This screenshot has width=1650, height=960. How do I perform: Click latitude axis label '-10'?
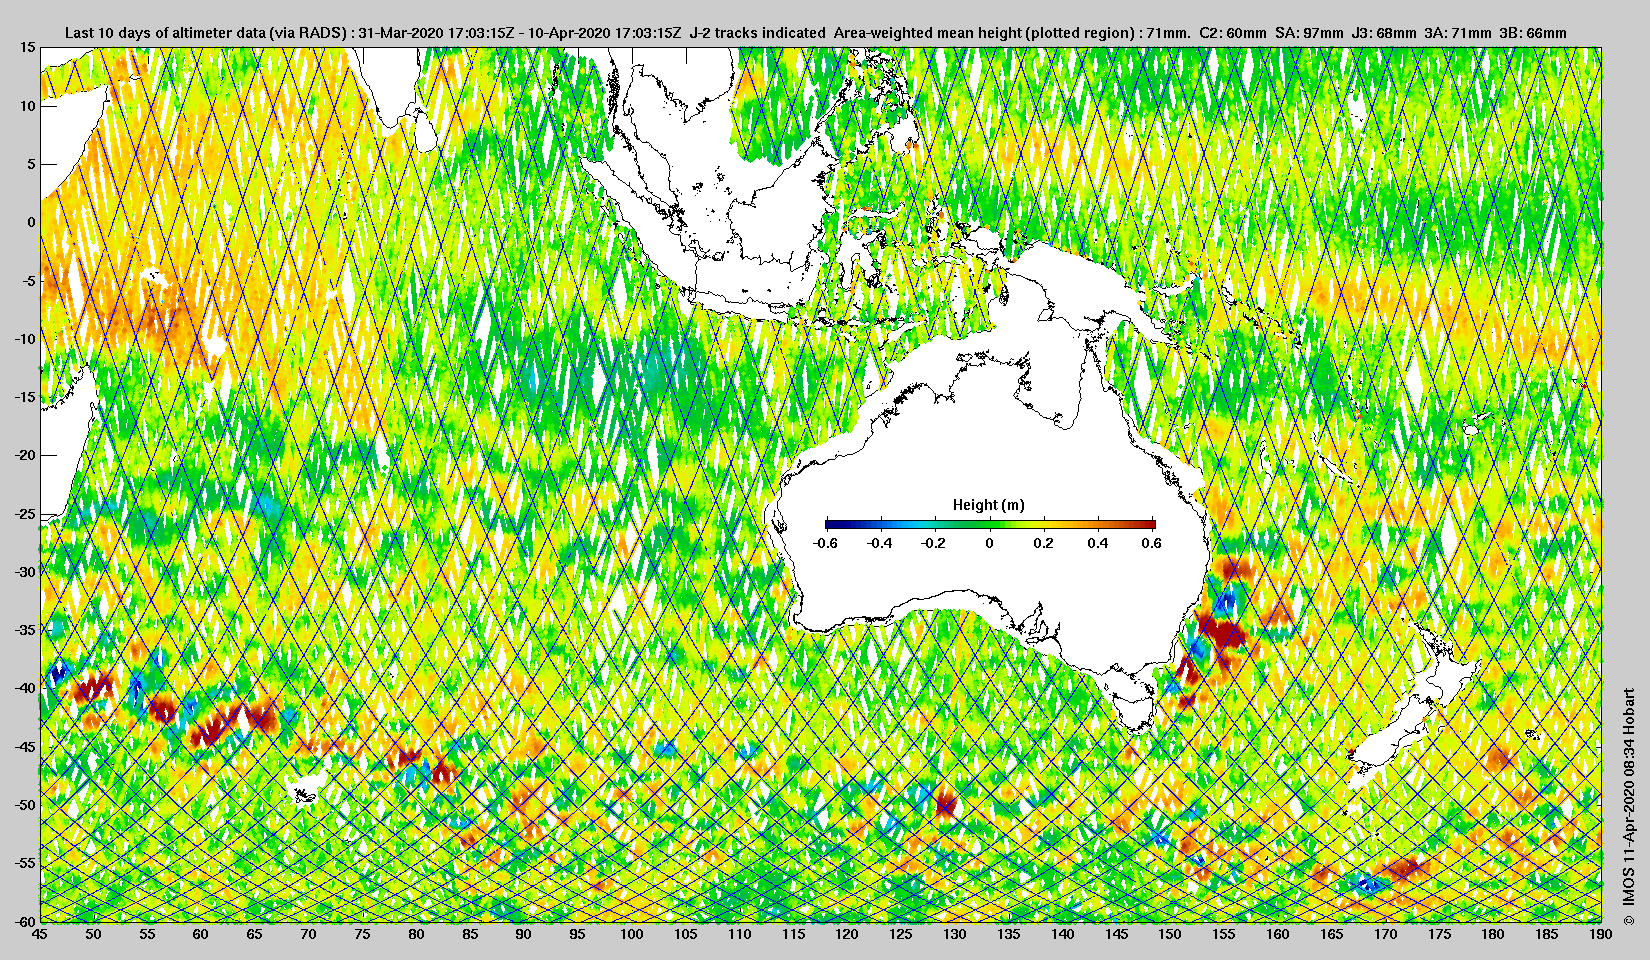coord(25,339)
